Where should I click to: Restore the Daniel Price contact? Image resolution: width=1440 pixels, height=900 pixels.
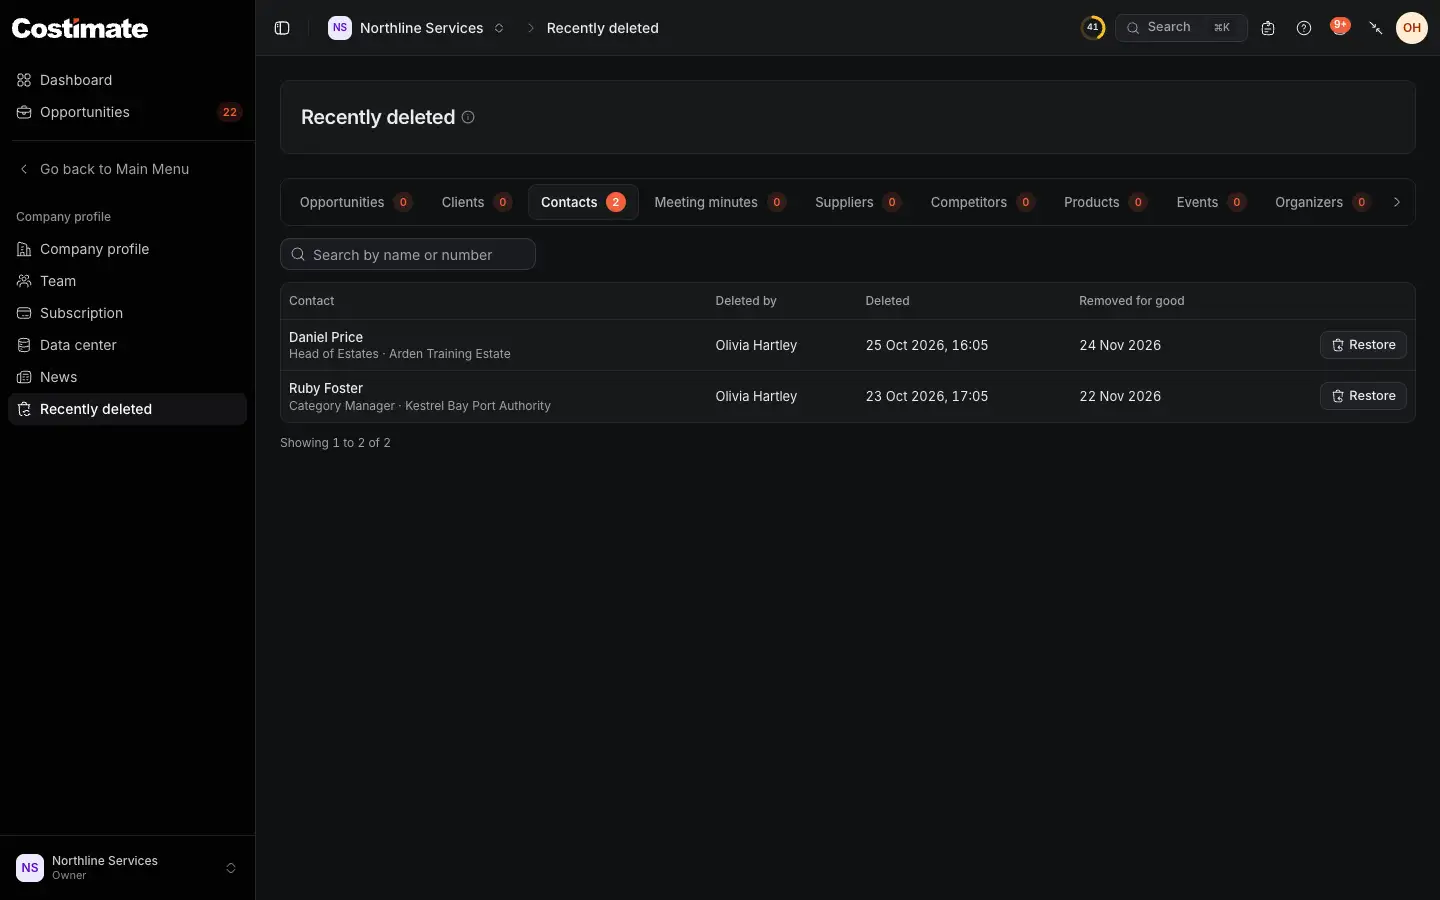coord(1363,345)
